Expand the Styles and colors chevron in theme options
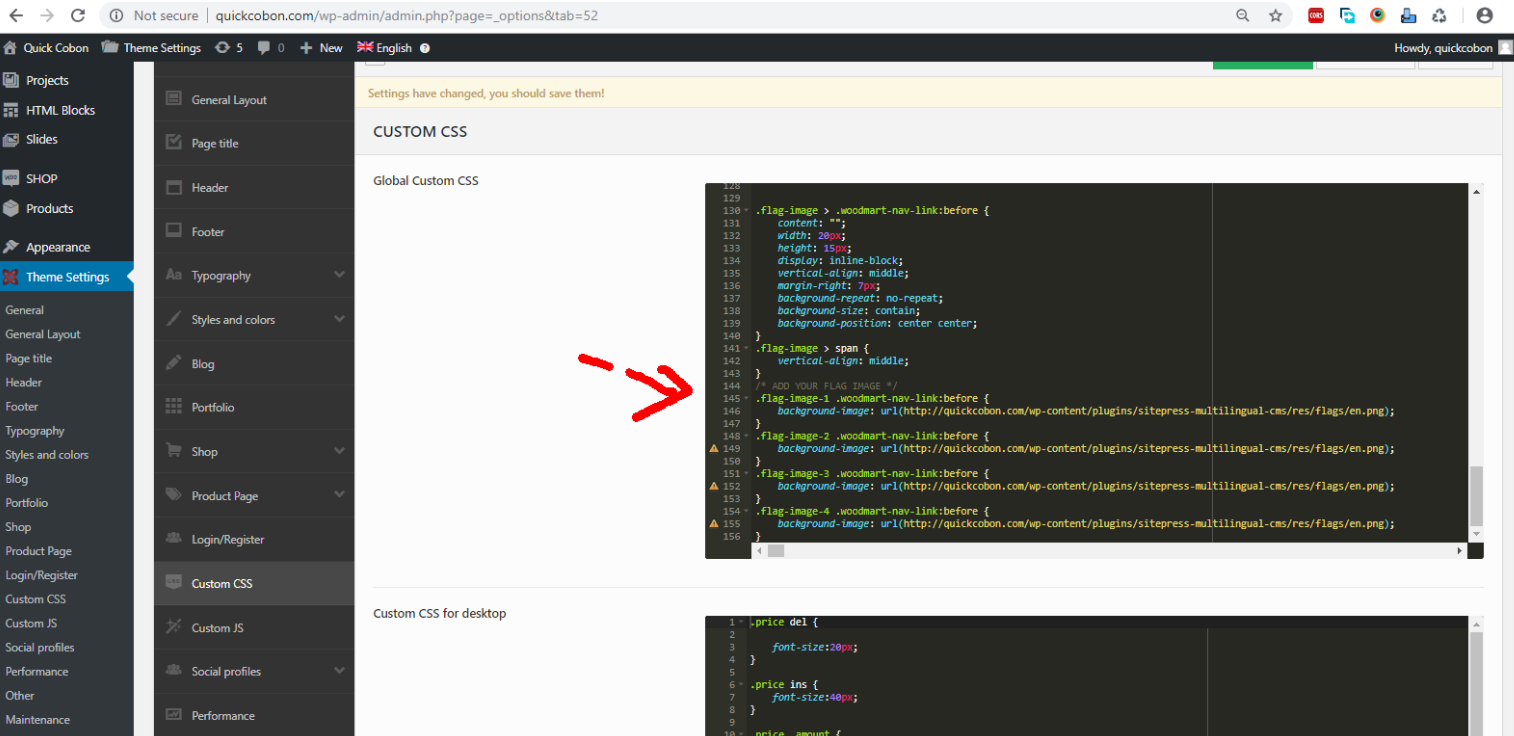The height and width of the screenshot is (736, 1514). point(339,319)
